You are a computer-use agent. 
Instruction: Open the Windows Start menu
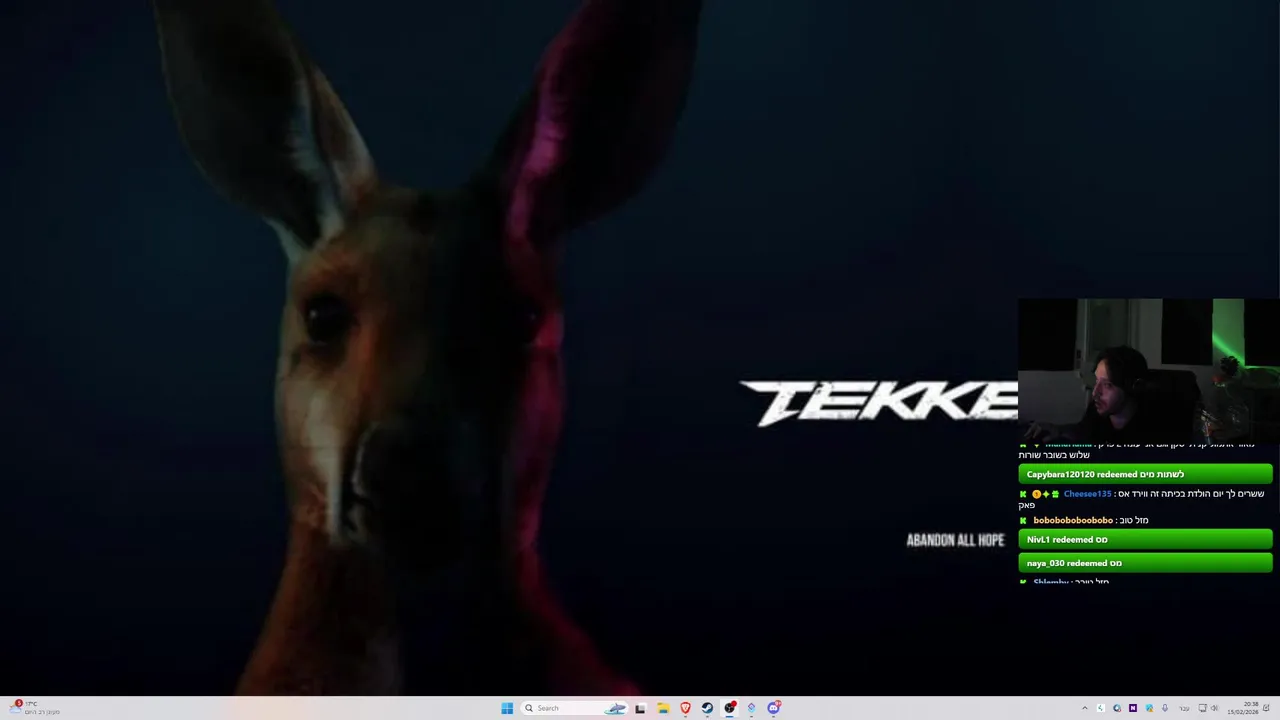pyautogui.click(x=507, y=708)
